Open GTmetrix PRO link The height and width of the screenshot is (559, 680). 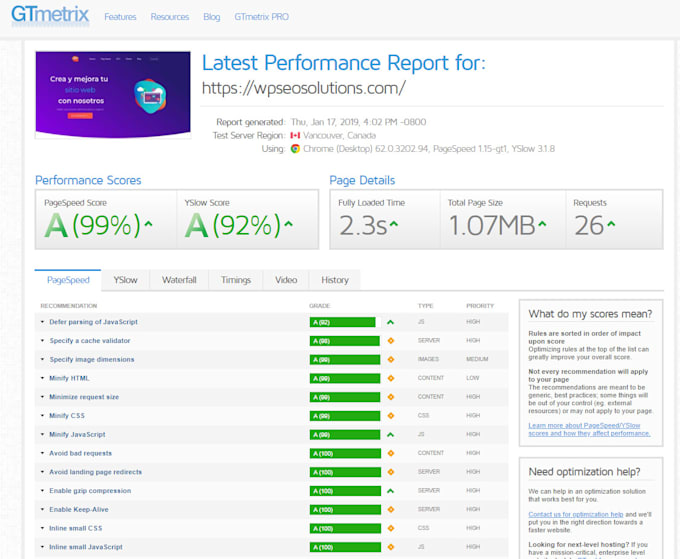262,17
